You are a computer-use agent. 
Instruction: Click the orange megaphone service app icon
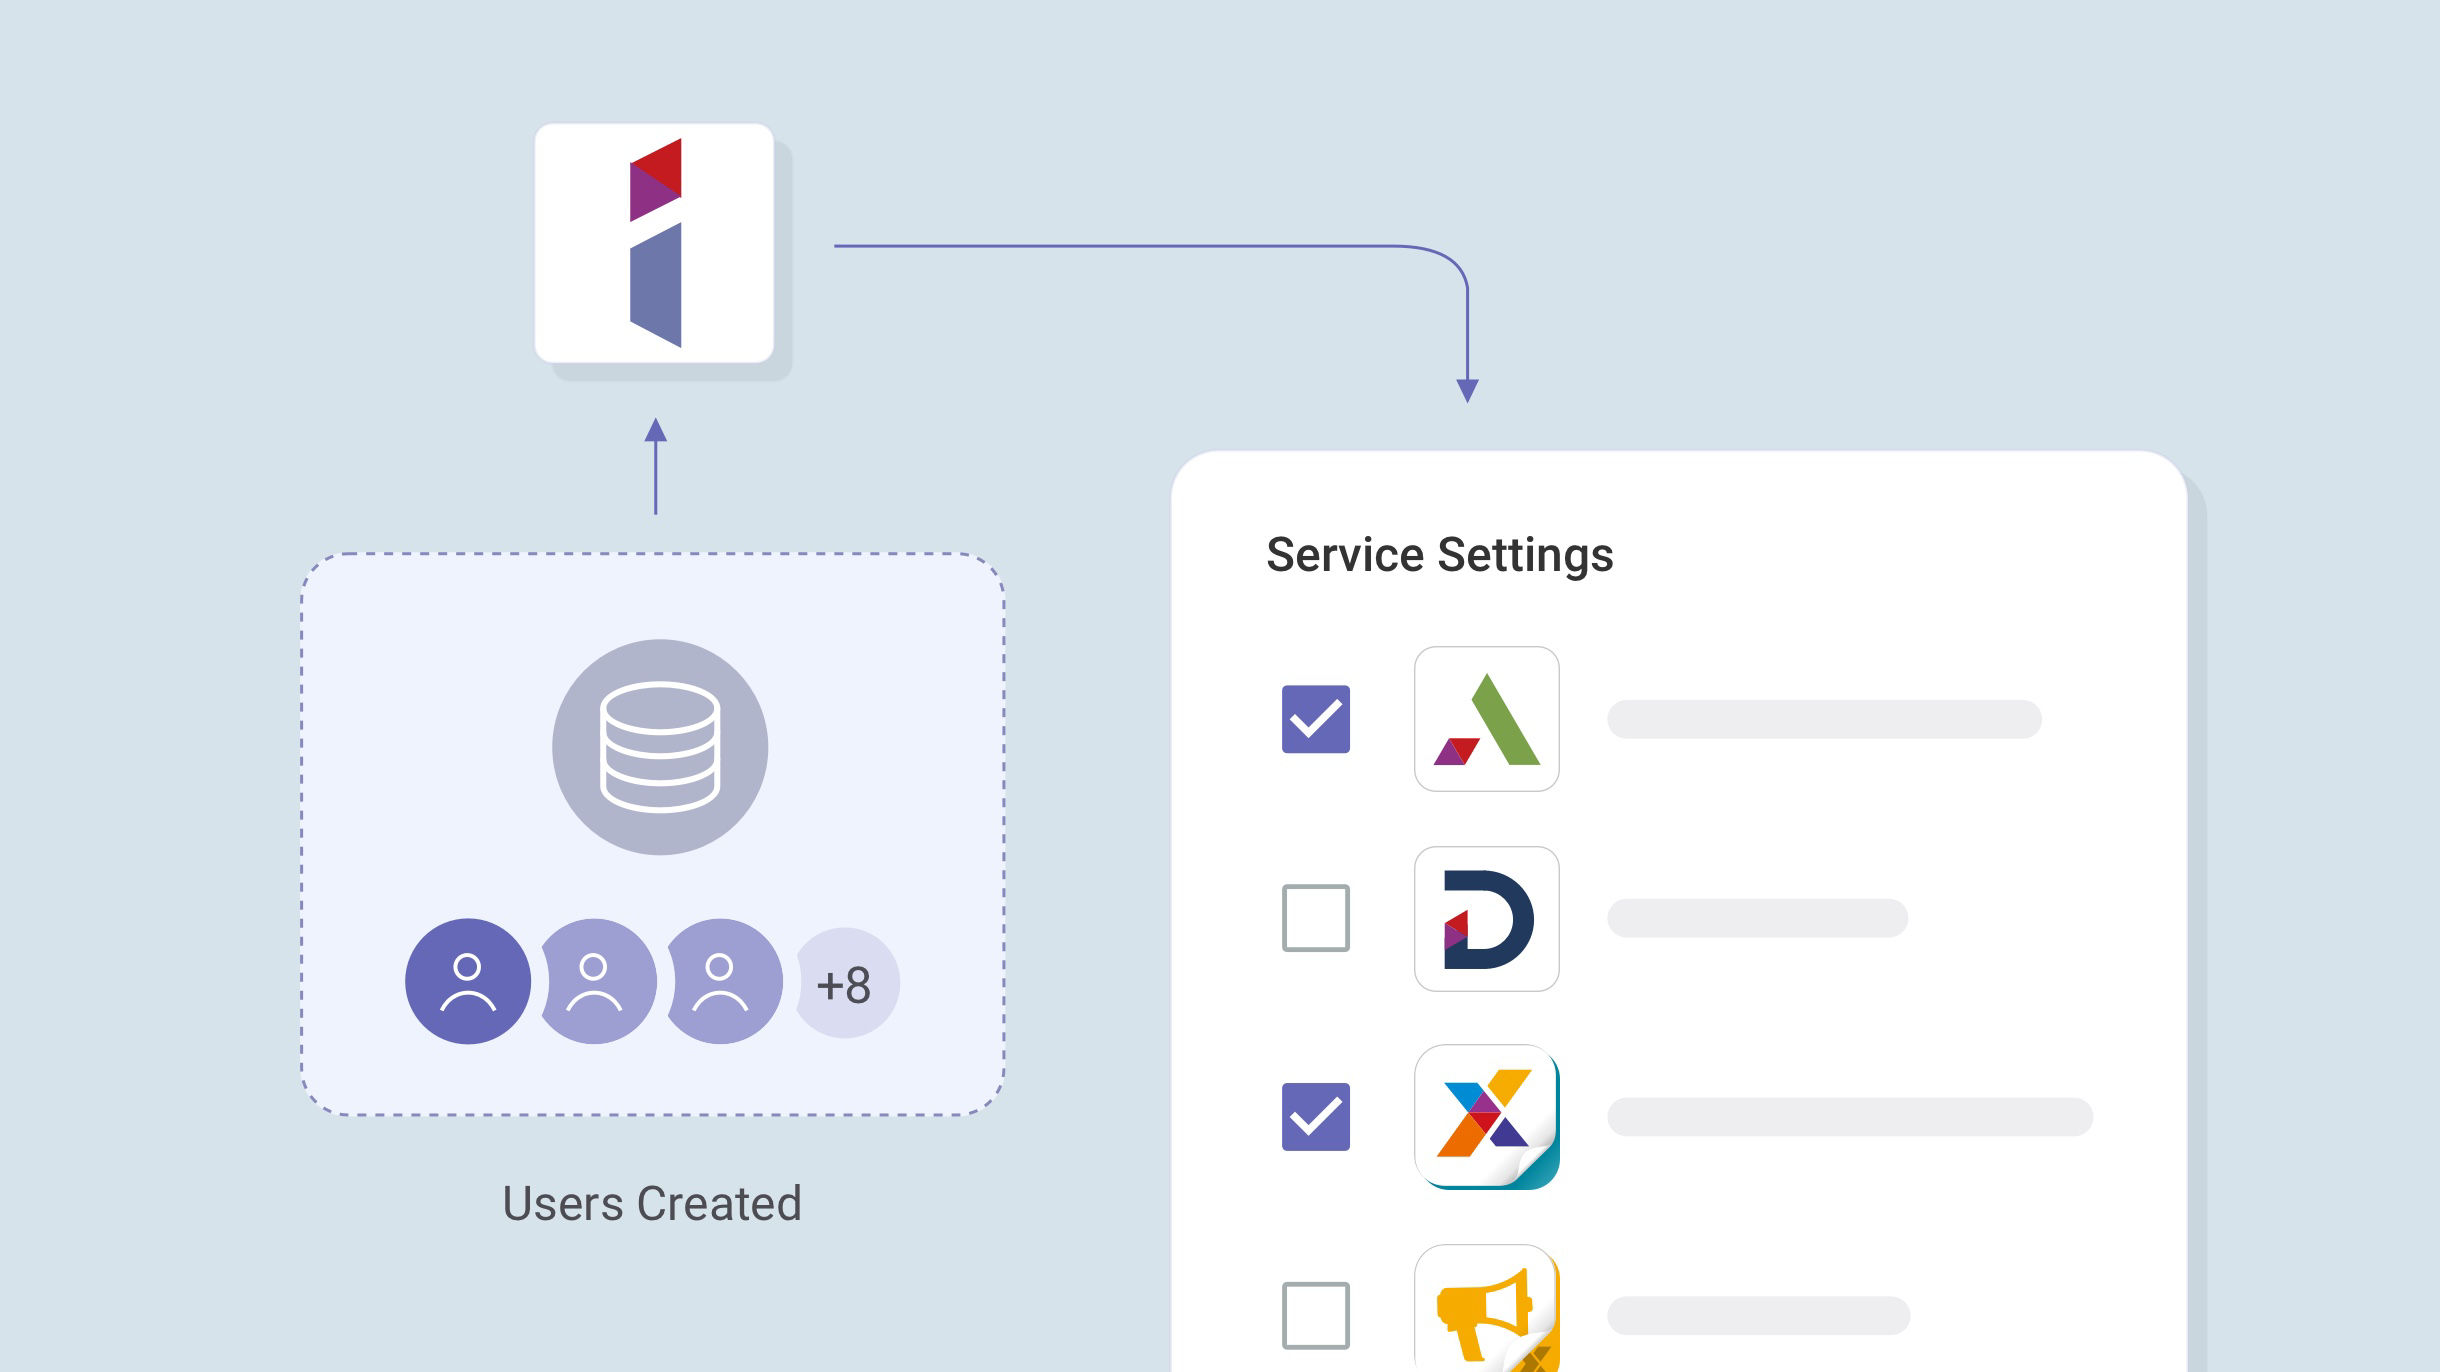coord(1486,1308)
